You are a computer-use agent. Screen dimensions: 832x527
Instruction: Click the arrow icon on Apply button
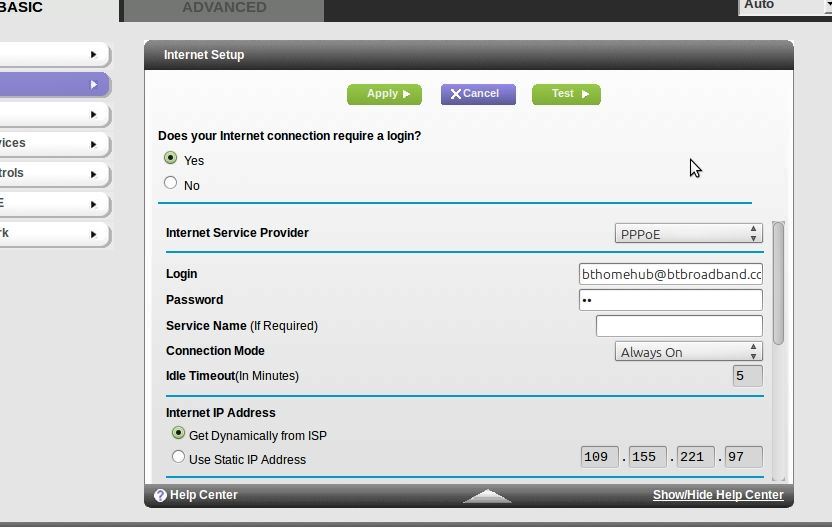pyautogui.click(x=406, y=94)
